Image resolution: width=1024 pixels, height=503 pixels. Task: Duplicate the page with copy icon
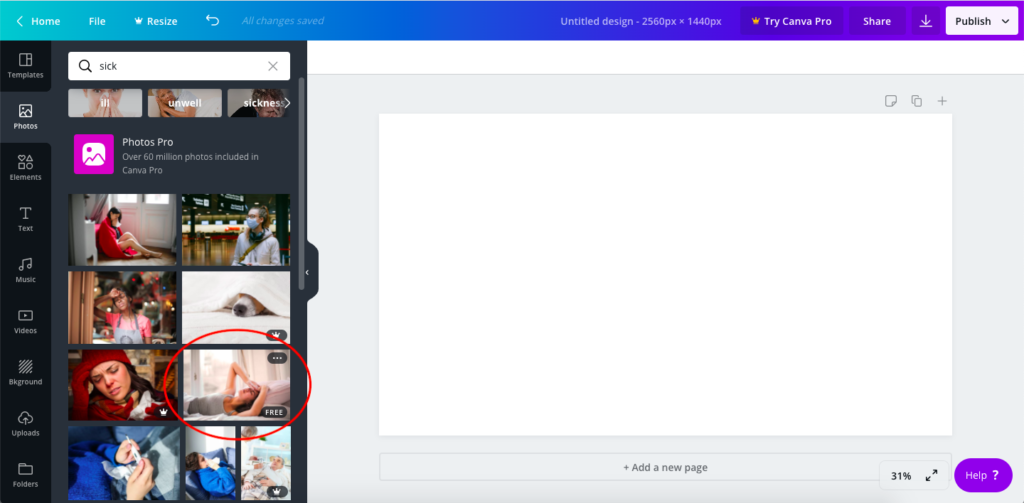pyautogui.click(x=916, y=101)
